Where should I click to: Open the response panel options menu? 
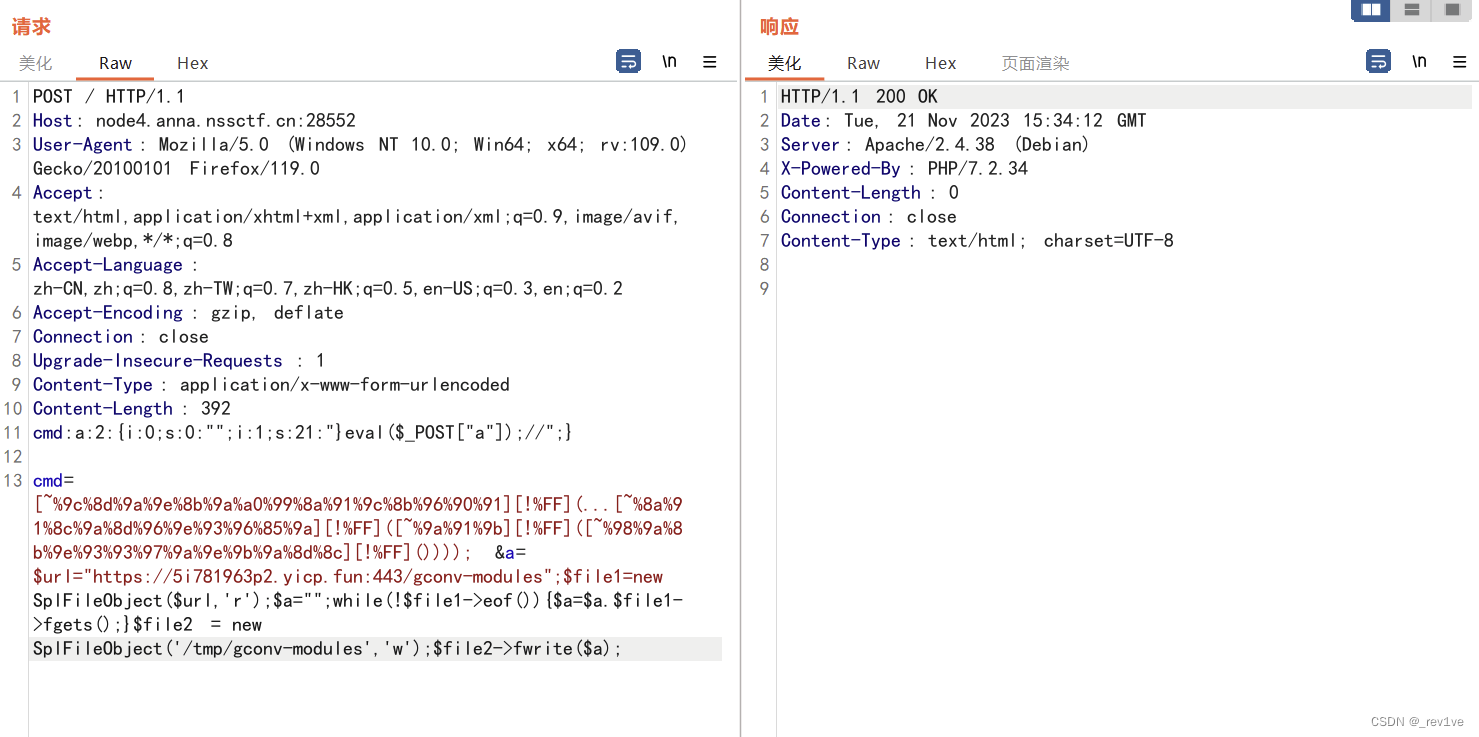1460,62
